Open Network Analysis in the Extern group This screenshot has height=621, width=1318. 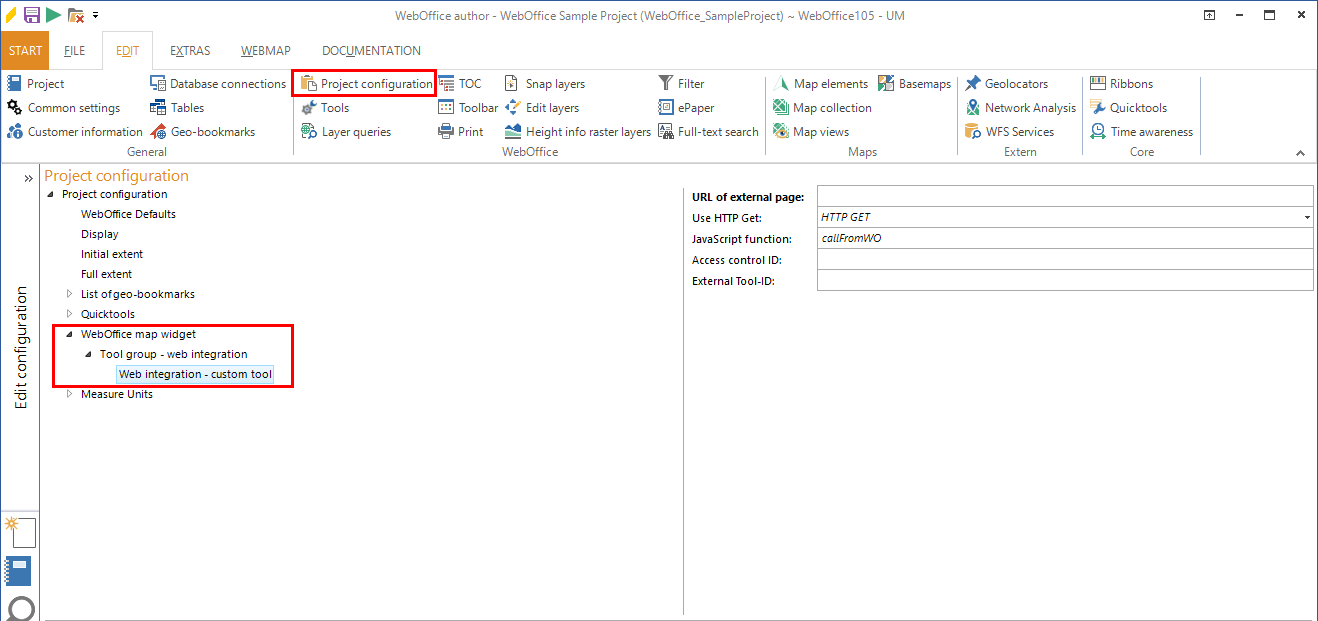1020,107
